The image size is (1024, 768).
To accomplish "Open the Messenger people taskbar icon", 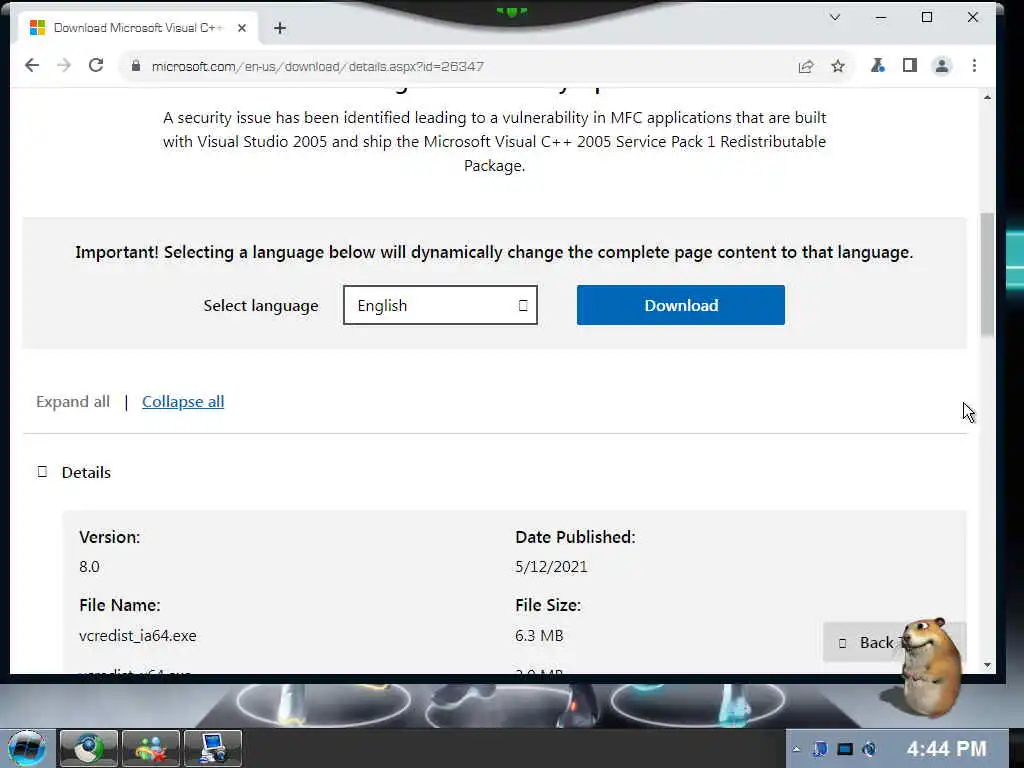I will point(151,748).
